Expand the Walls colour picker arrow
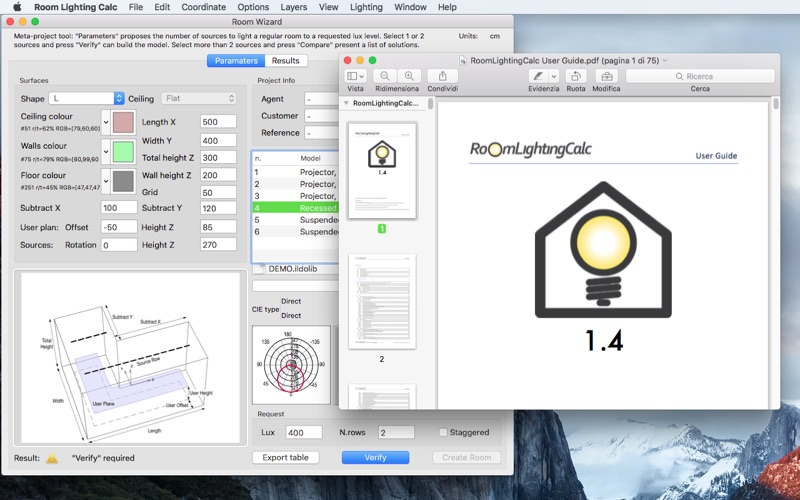The height and width of the screenshot is (500, 800). [106, 152]
